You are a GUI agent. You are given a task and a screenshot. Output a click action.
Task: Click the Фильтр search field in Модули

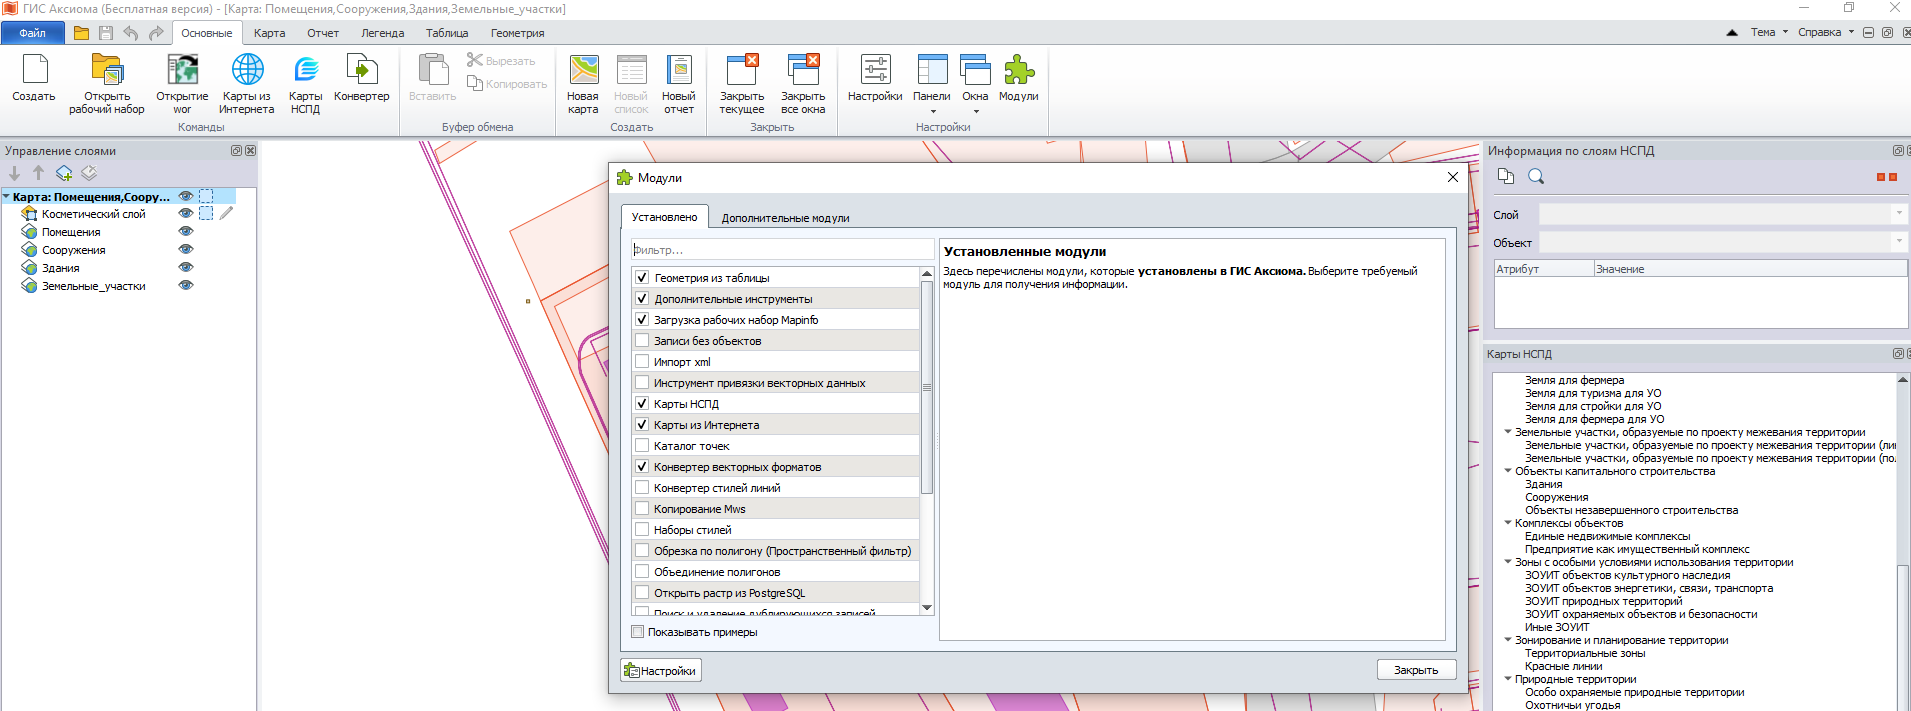782,250
